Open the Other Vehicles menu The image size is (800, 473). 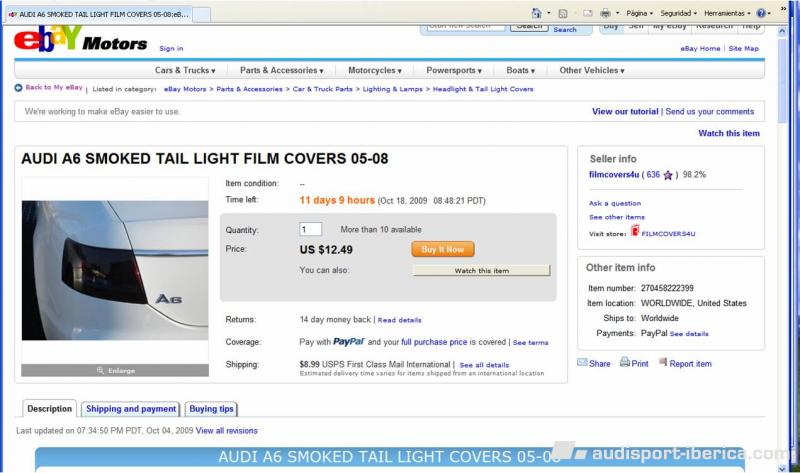pos(591,70)
